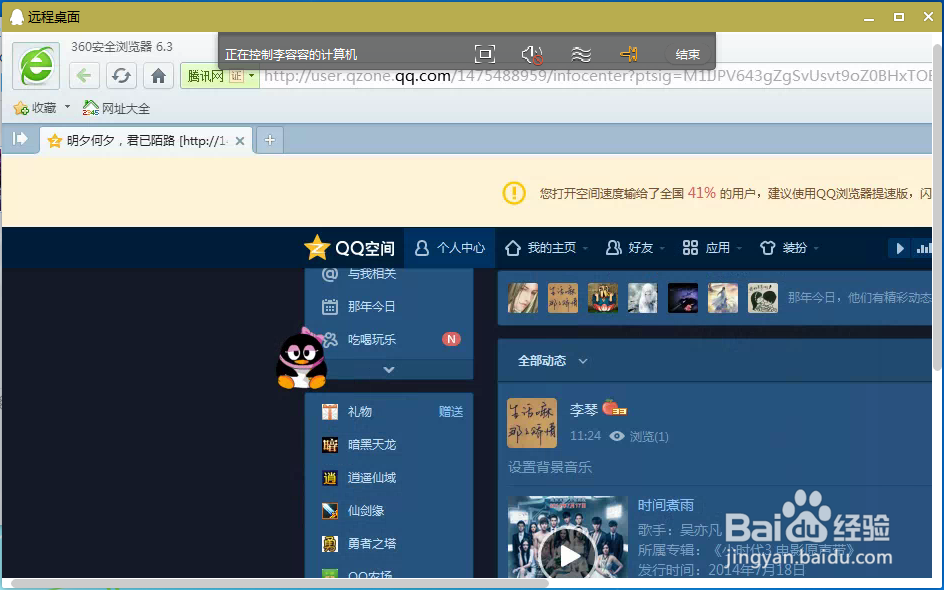Open 李琴's name link in feed
The width and height of the screenshot is (944, 590).
click(x=583, y=410)
